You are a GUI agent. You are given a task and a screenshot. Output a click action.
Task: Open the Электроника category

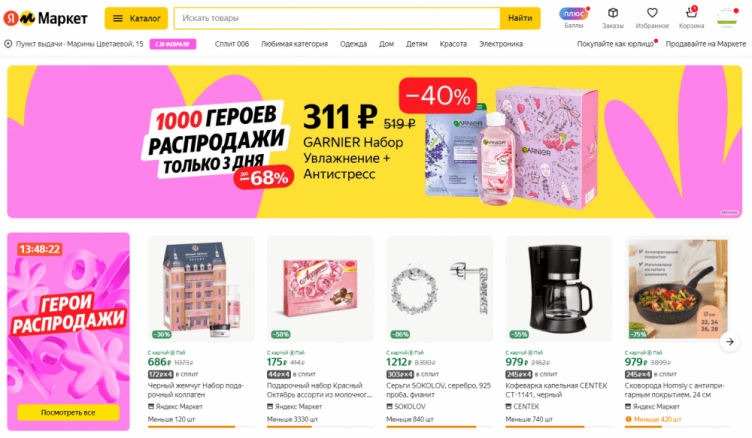(x=501, y=44)
